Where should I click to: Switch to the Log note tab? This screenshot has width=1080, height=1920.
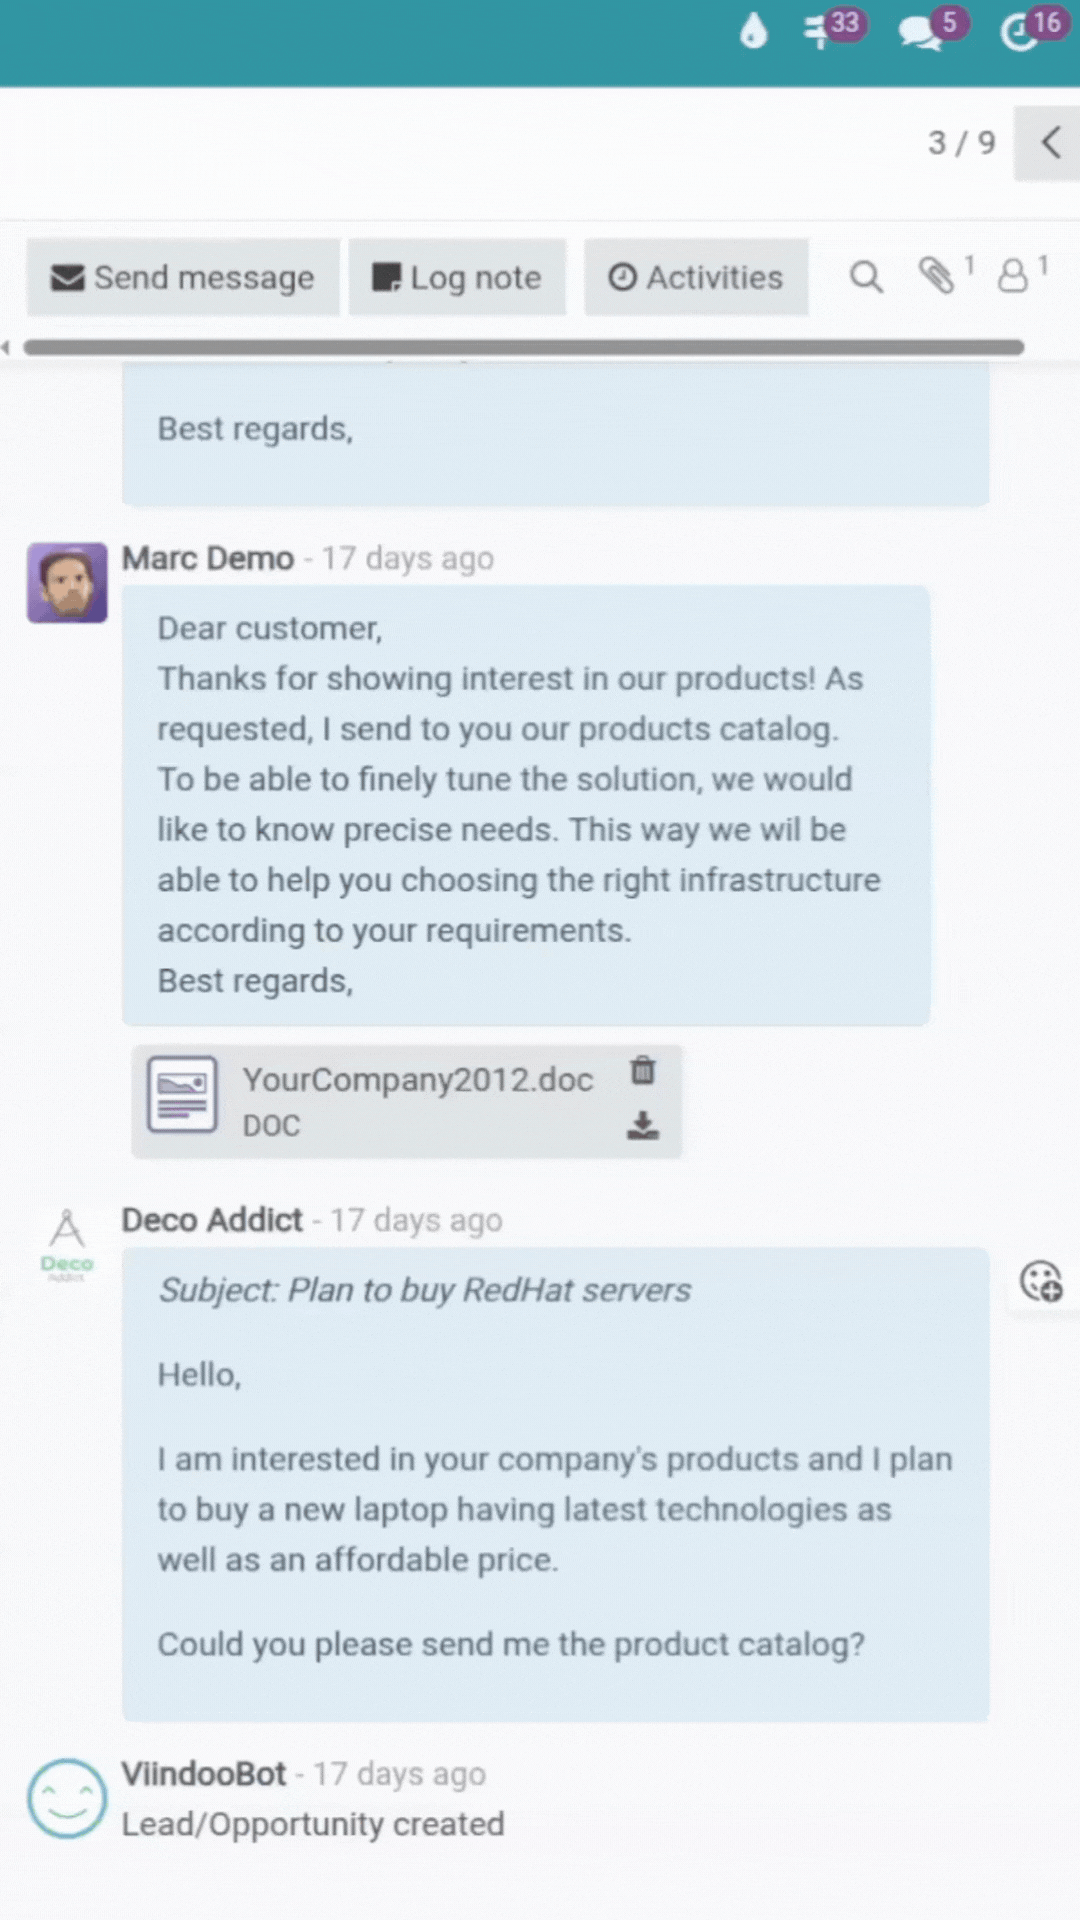click(x=457, y=277)
